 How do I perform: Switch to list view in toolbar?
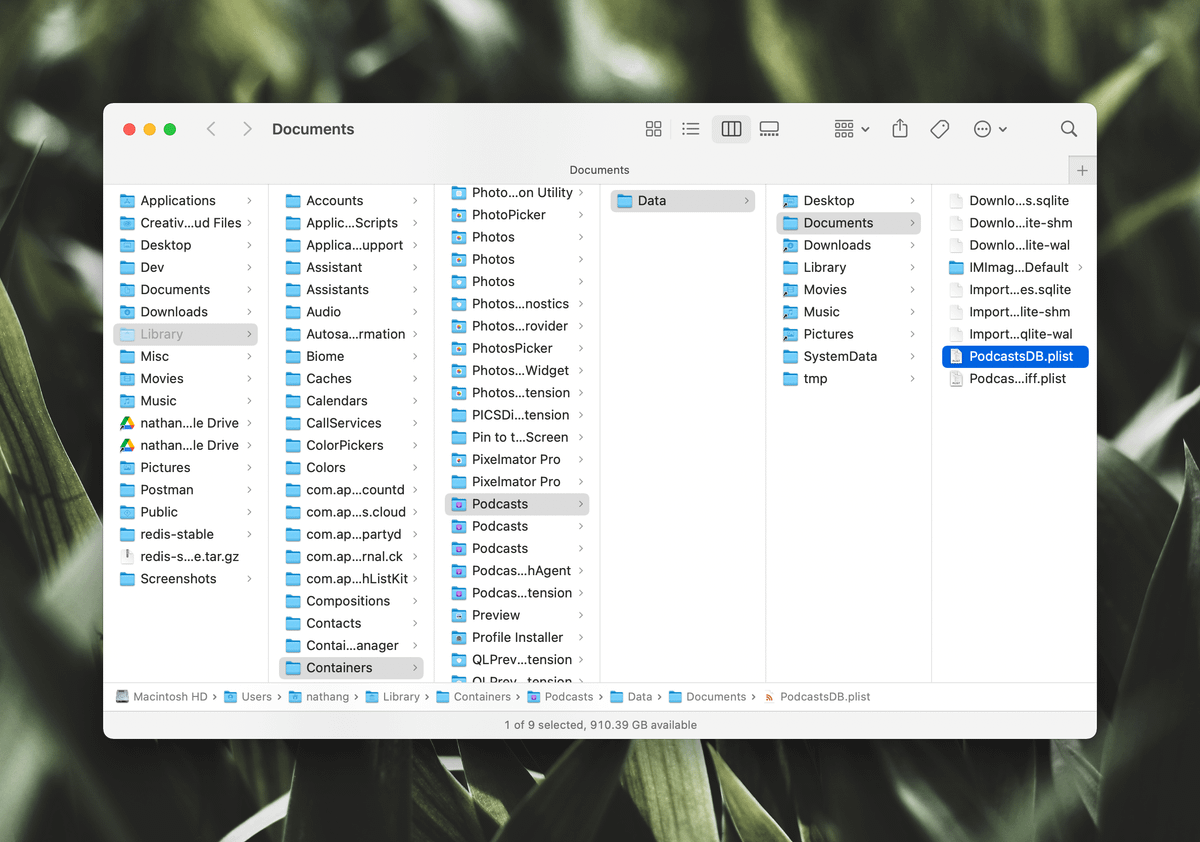pyautogui.click(x=690, y=129)
